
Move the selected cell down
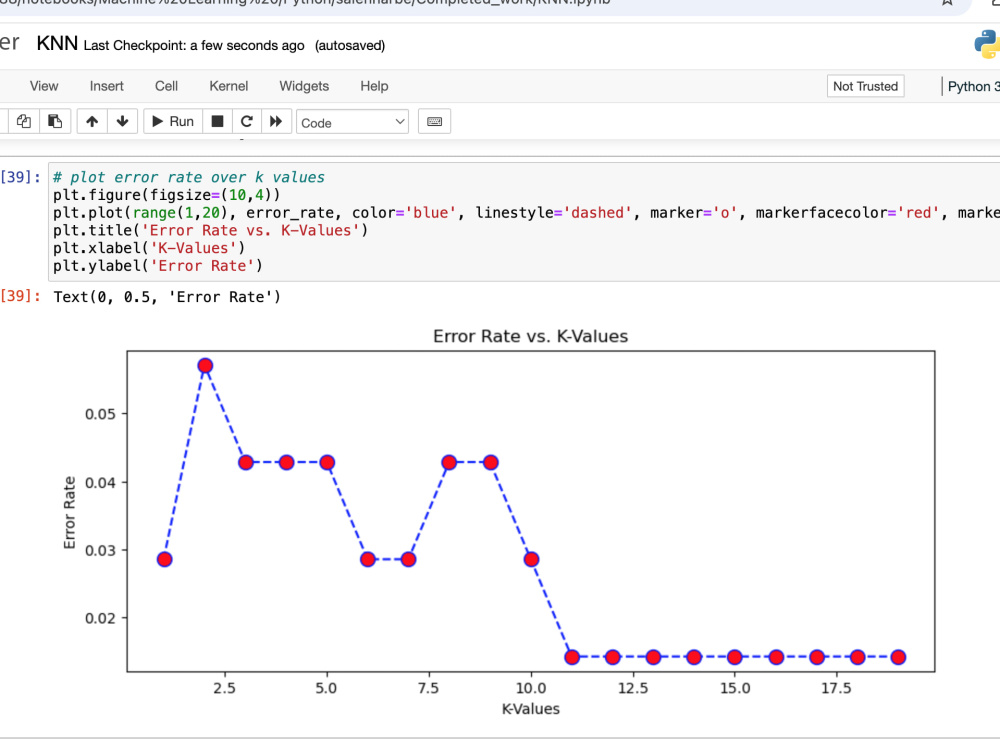coord(122,120)
